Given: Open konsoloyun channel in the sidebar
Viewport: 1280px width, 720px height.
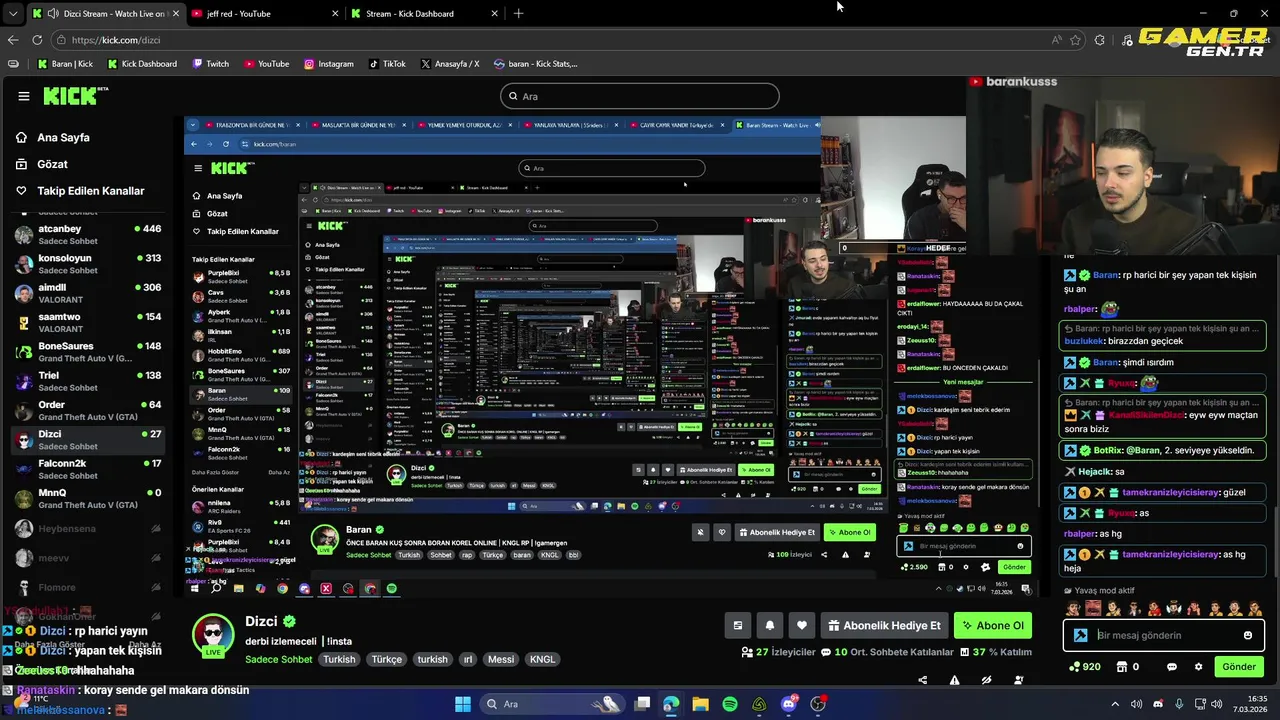Looking at the screenshot, I should pyautogui.click(x=88, y=264).
